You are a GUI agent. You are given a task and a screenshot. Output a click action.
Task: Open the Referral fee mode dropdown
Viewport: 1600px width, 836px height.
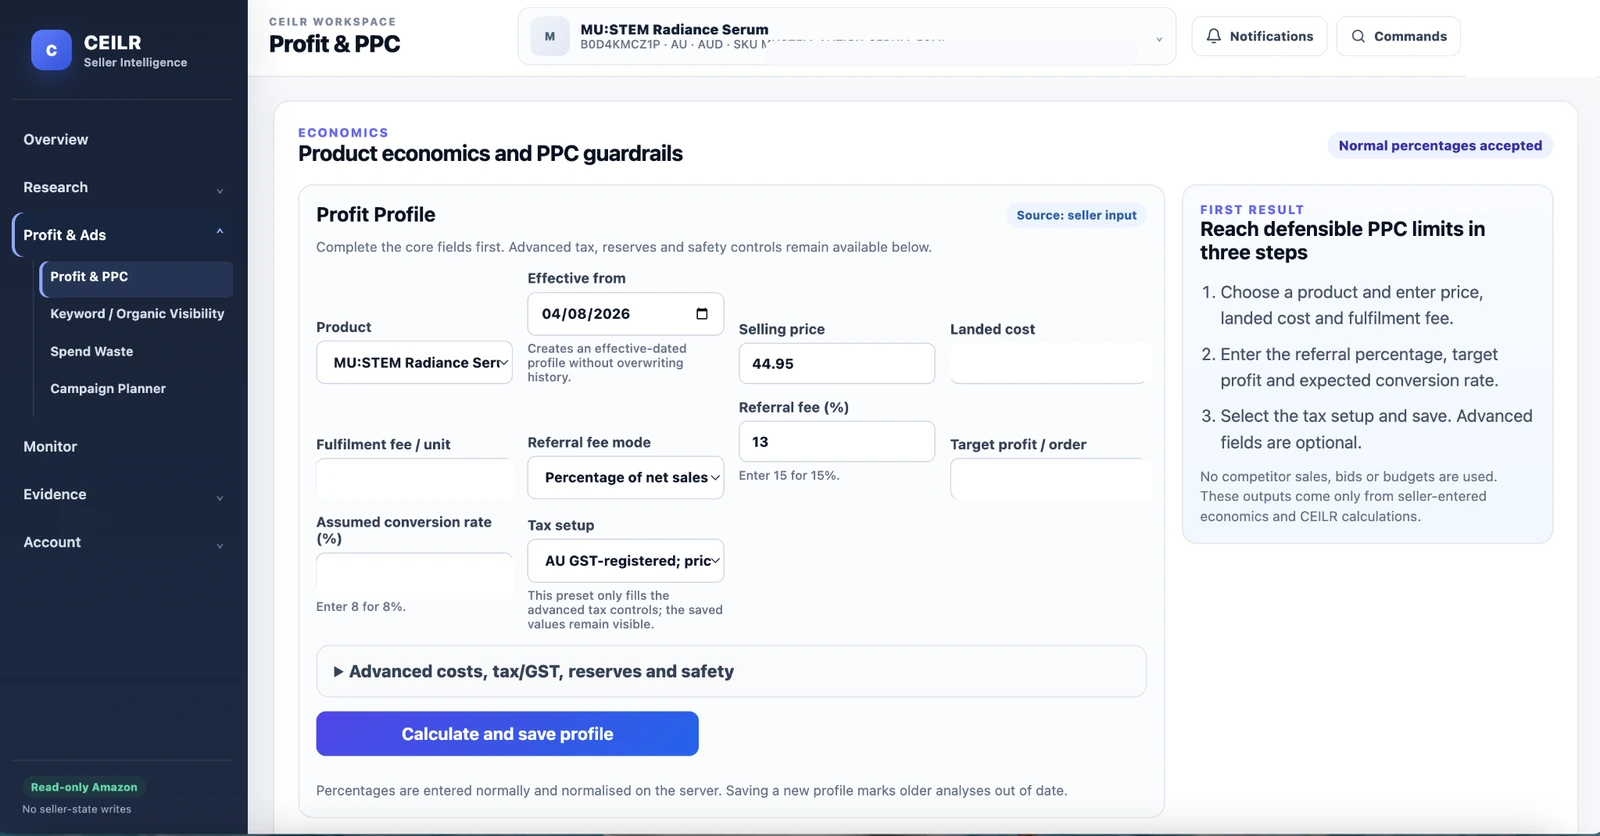tap(625, 478)
